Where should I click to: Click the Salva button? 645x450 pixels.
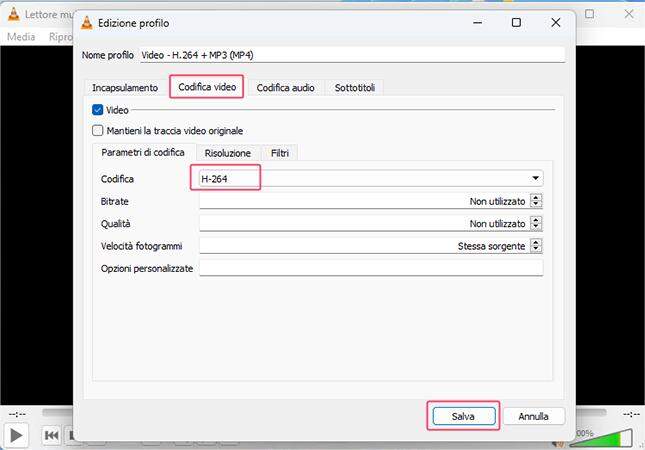click(463, 416)
